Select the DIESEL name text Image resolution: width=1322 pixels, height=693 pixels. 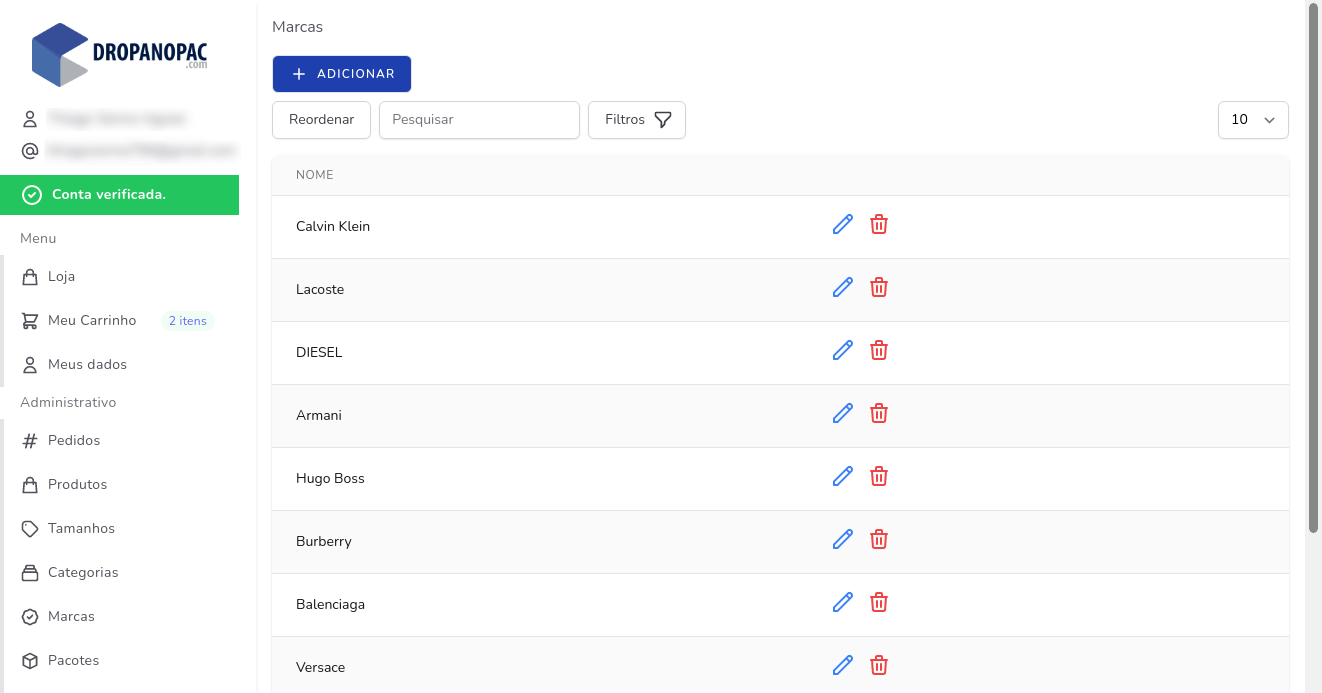[x=319, y=352]
